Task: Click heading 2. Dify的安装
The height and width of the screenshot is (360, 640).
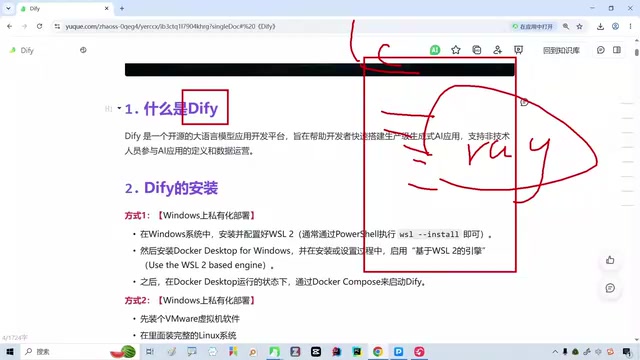Action: tap(171, 188)
